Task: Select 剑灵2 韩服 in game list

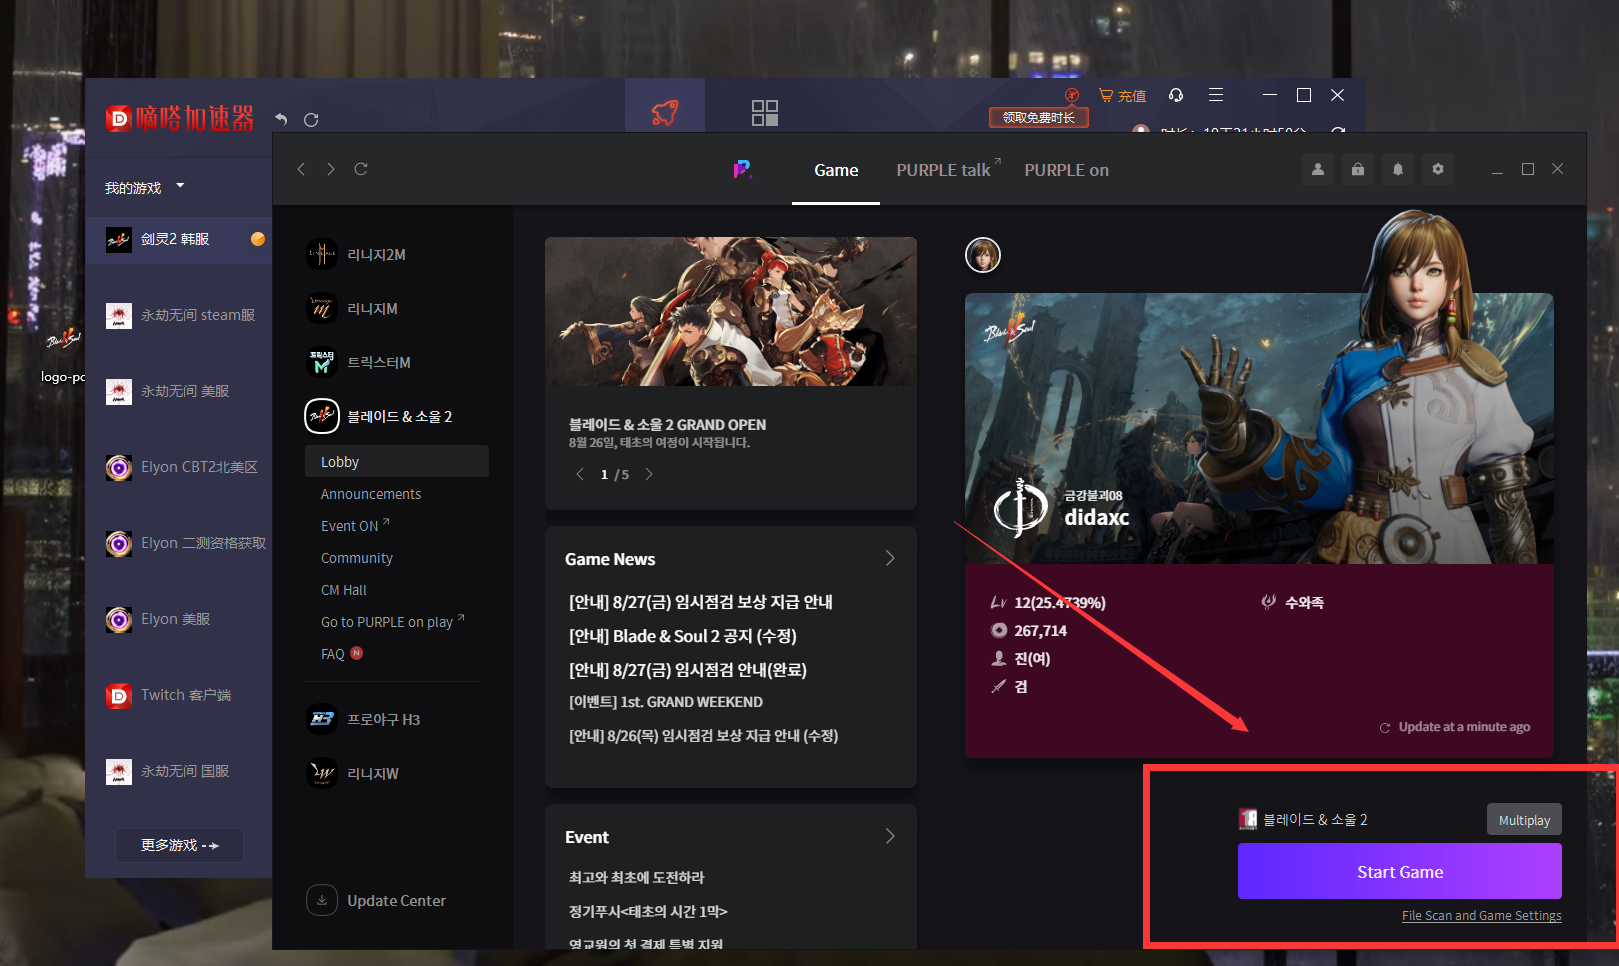Action: (178, 240)
